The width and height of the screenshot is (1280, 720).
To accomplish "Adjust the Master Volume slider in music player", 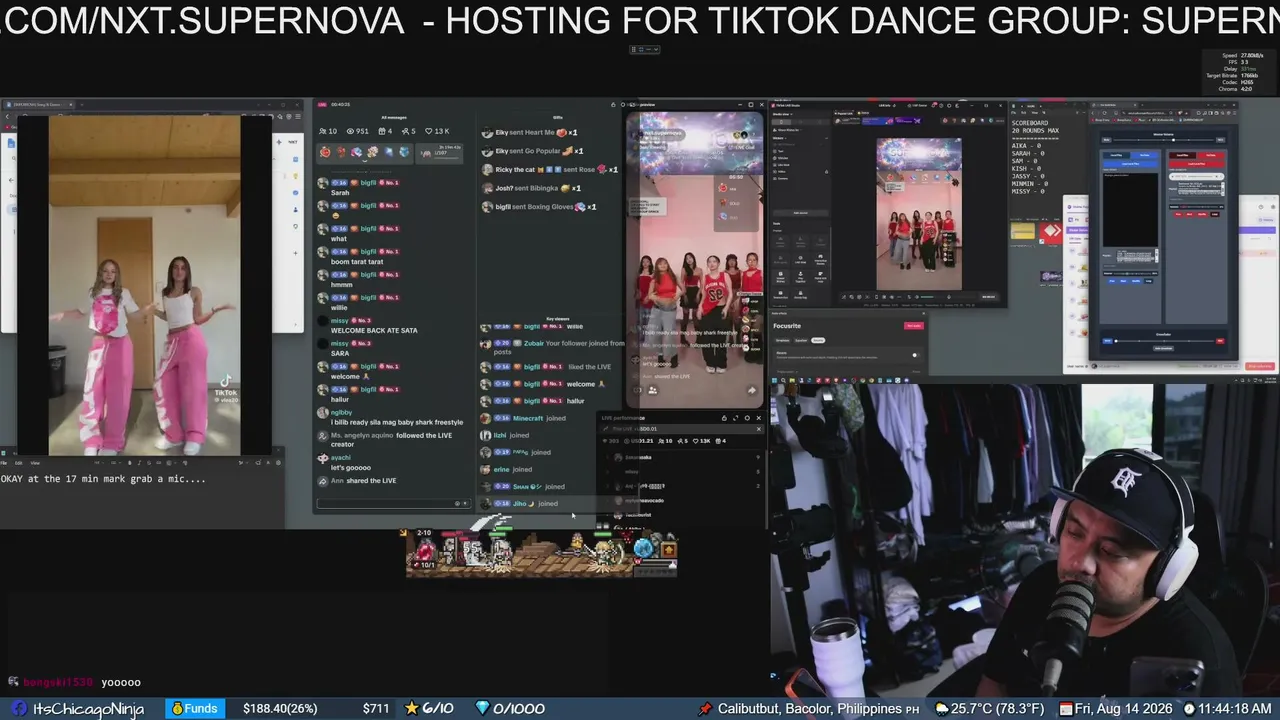I will (x=1164, y=140).
